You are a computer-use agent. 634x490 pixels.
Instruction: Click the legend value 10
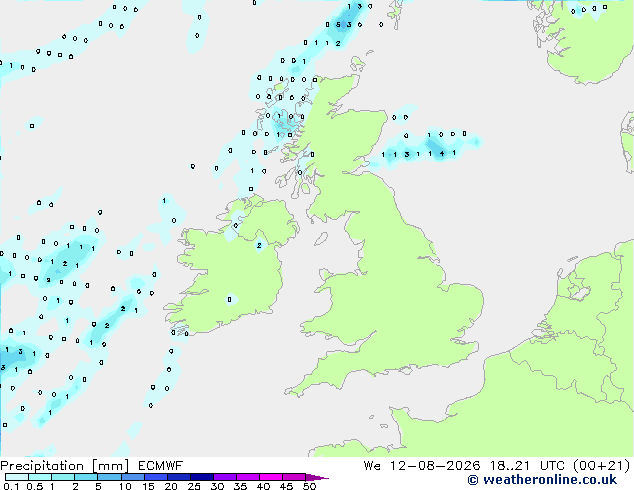(125, 486)
